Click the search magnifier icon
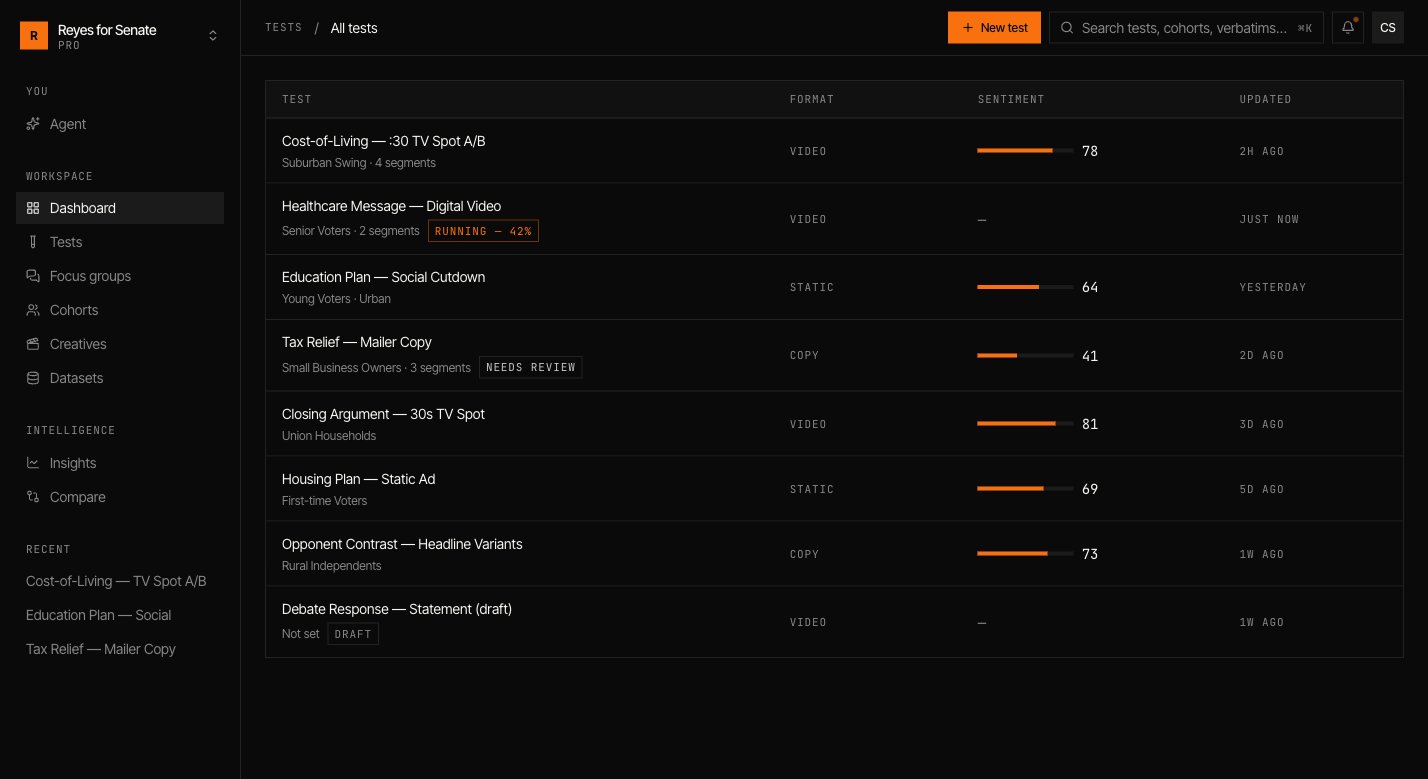Viewport: 1428px width, 779px height. tap(1067, 28)
